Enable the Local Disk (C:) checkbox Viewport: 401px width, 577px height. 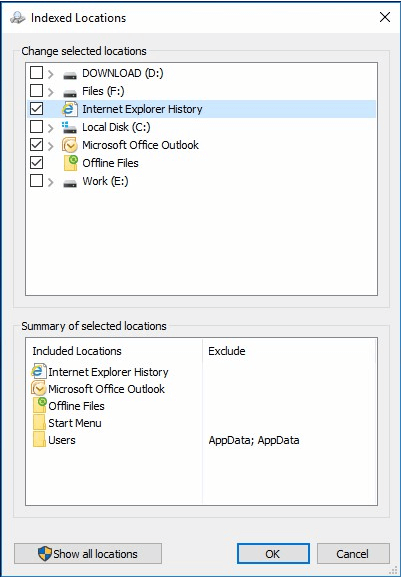tap(36, 127)
